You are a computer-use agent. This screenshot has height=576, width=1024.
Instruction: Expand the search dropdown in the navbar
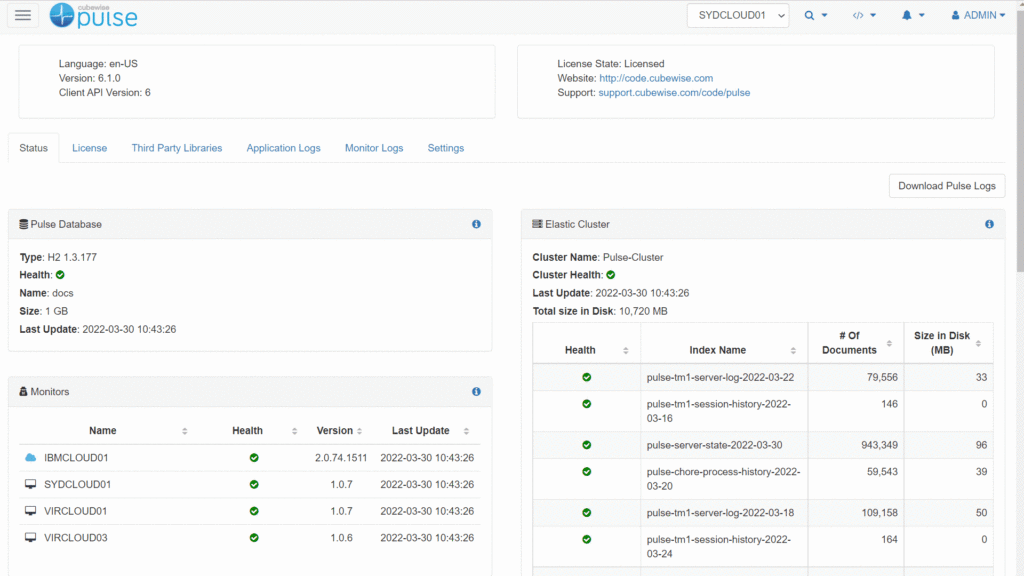coord(816,15)
